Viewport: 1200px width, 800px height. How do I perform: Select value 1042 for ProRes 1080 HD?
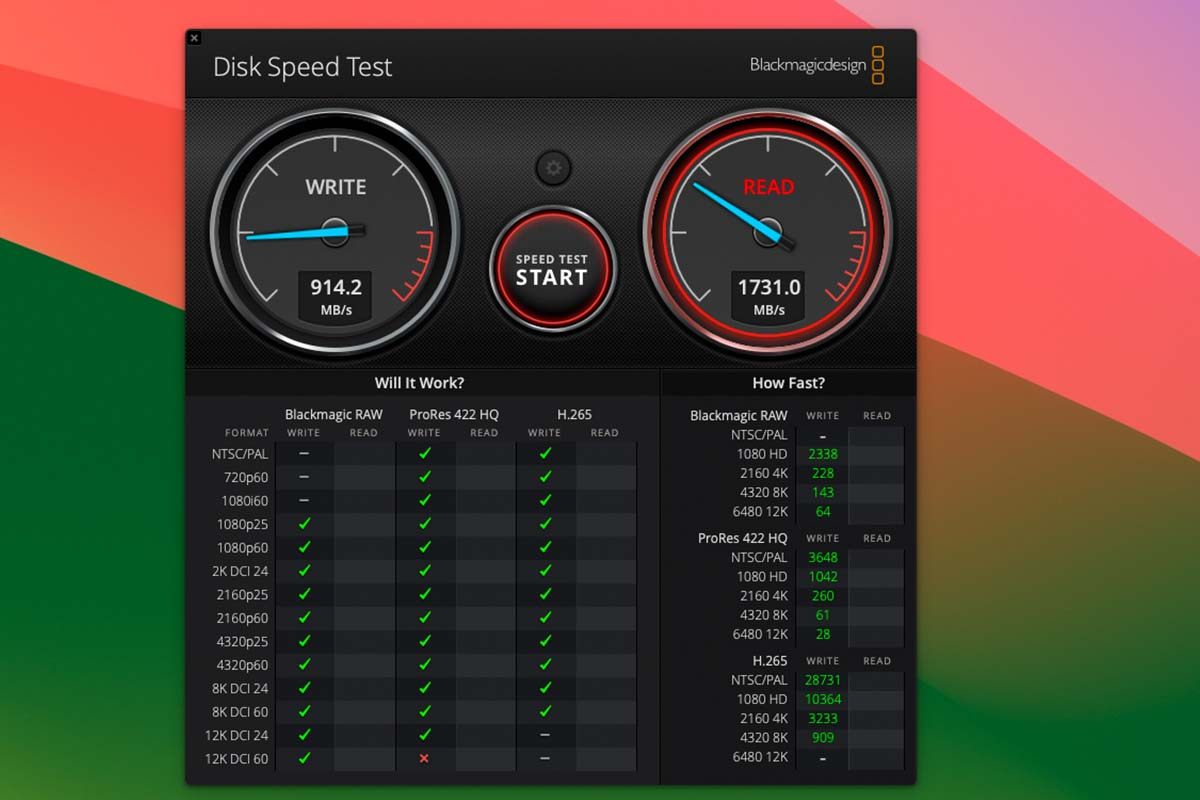point(823,577)
